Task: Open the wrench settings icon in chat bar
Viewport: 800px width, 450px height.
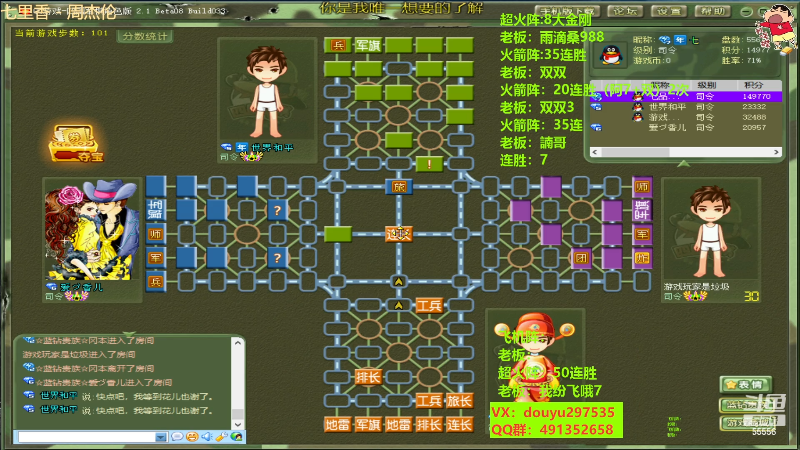Action: [221, 437]
